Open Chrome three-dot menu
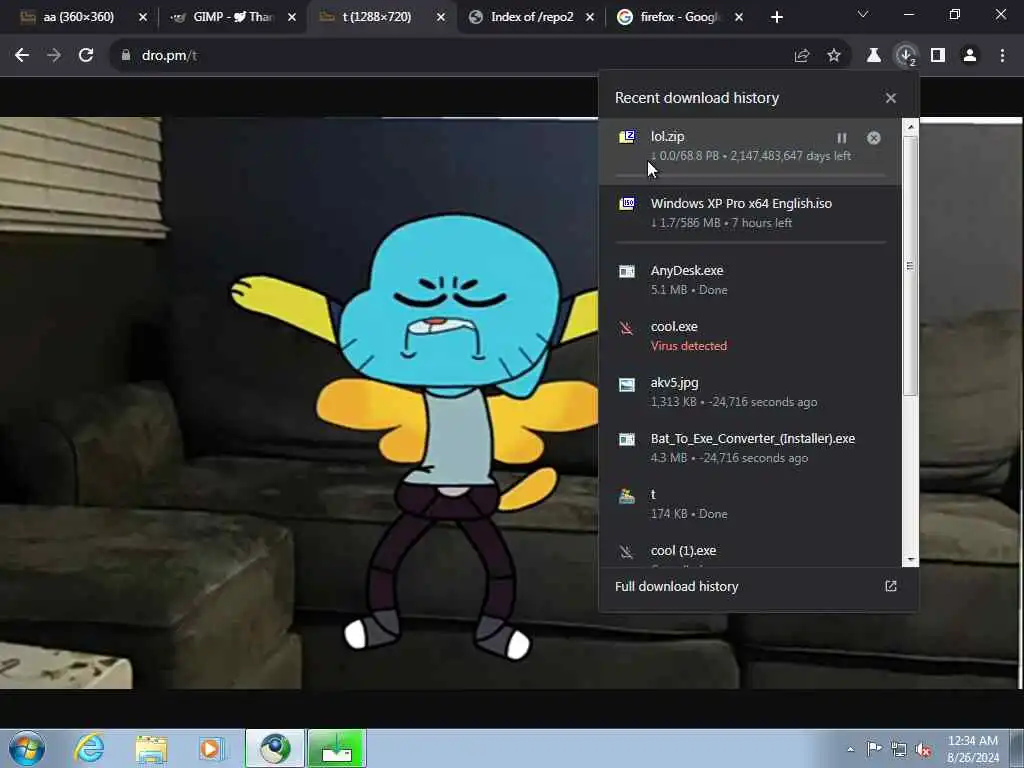 coord(1002,56)
